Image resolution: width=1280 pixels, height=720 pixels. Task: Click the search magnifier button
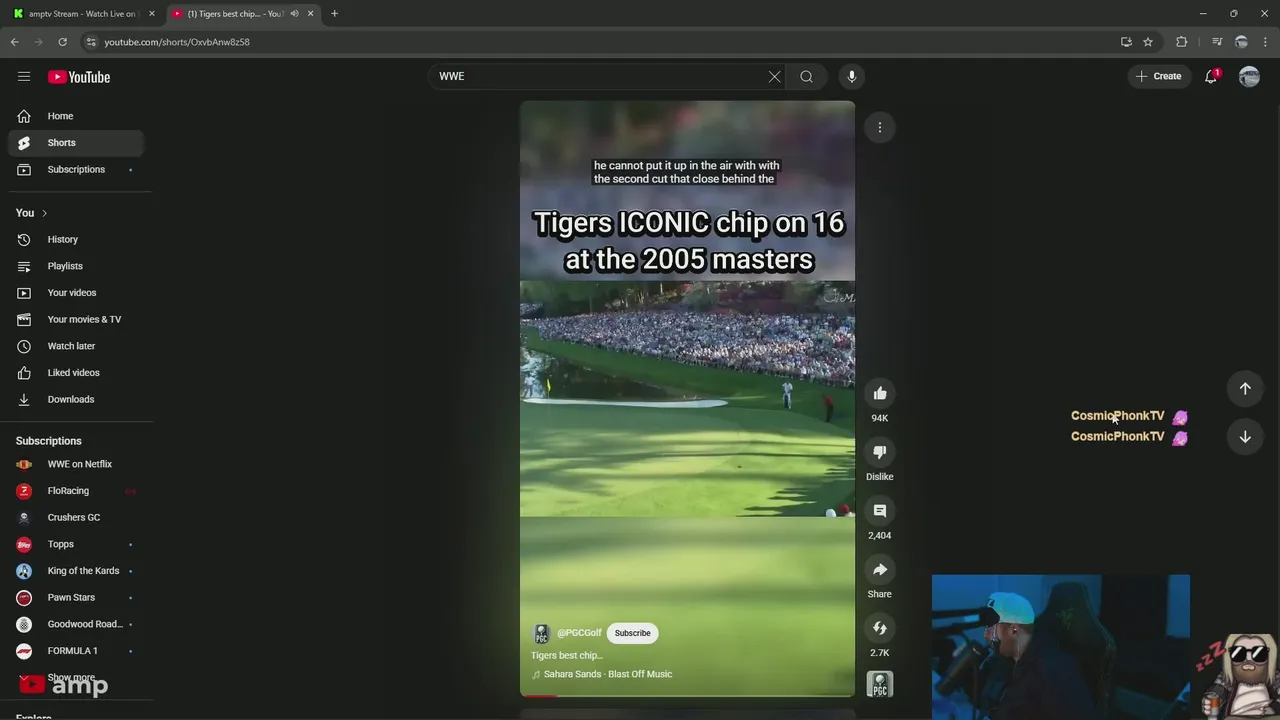coord(806,76)
